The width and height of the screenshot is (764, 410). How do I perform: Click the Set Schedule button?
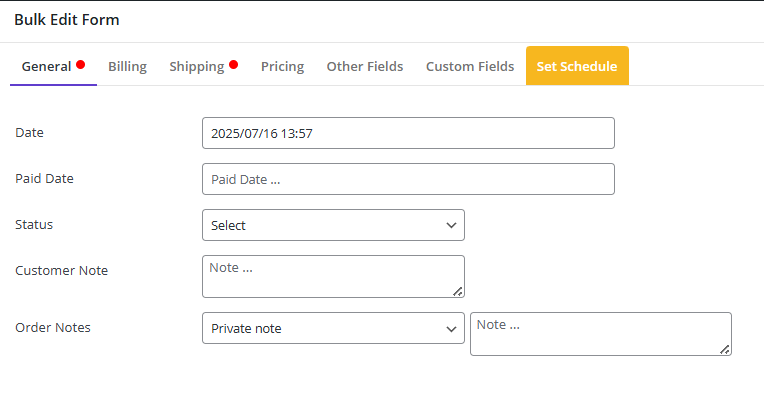pos(577,66)
